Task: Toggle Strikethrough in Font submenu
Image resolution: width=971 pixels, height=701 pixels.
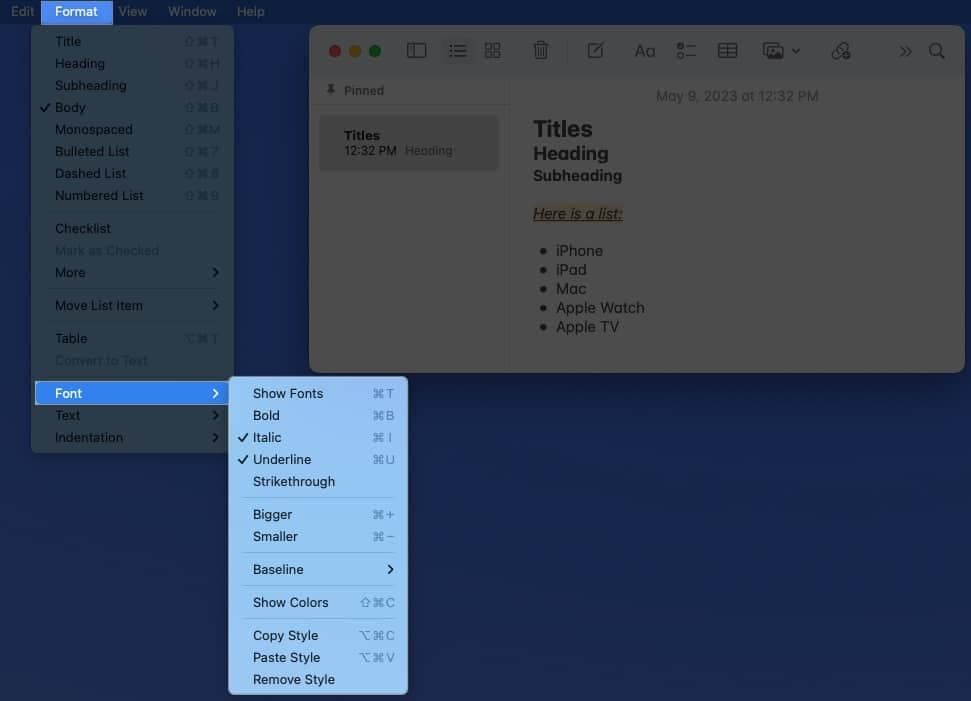Action: coord(318,482)
